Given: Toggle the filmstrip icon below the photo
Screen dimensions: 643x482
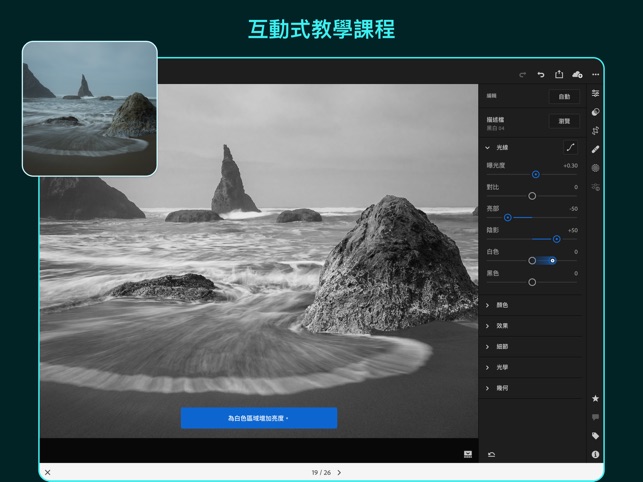Looking at the screenshot, I should pos(468,454).
